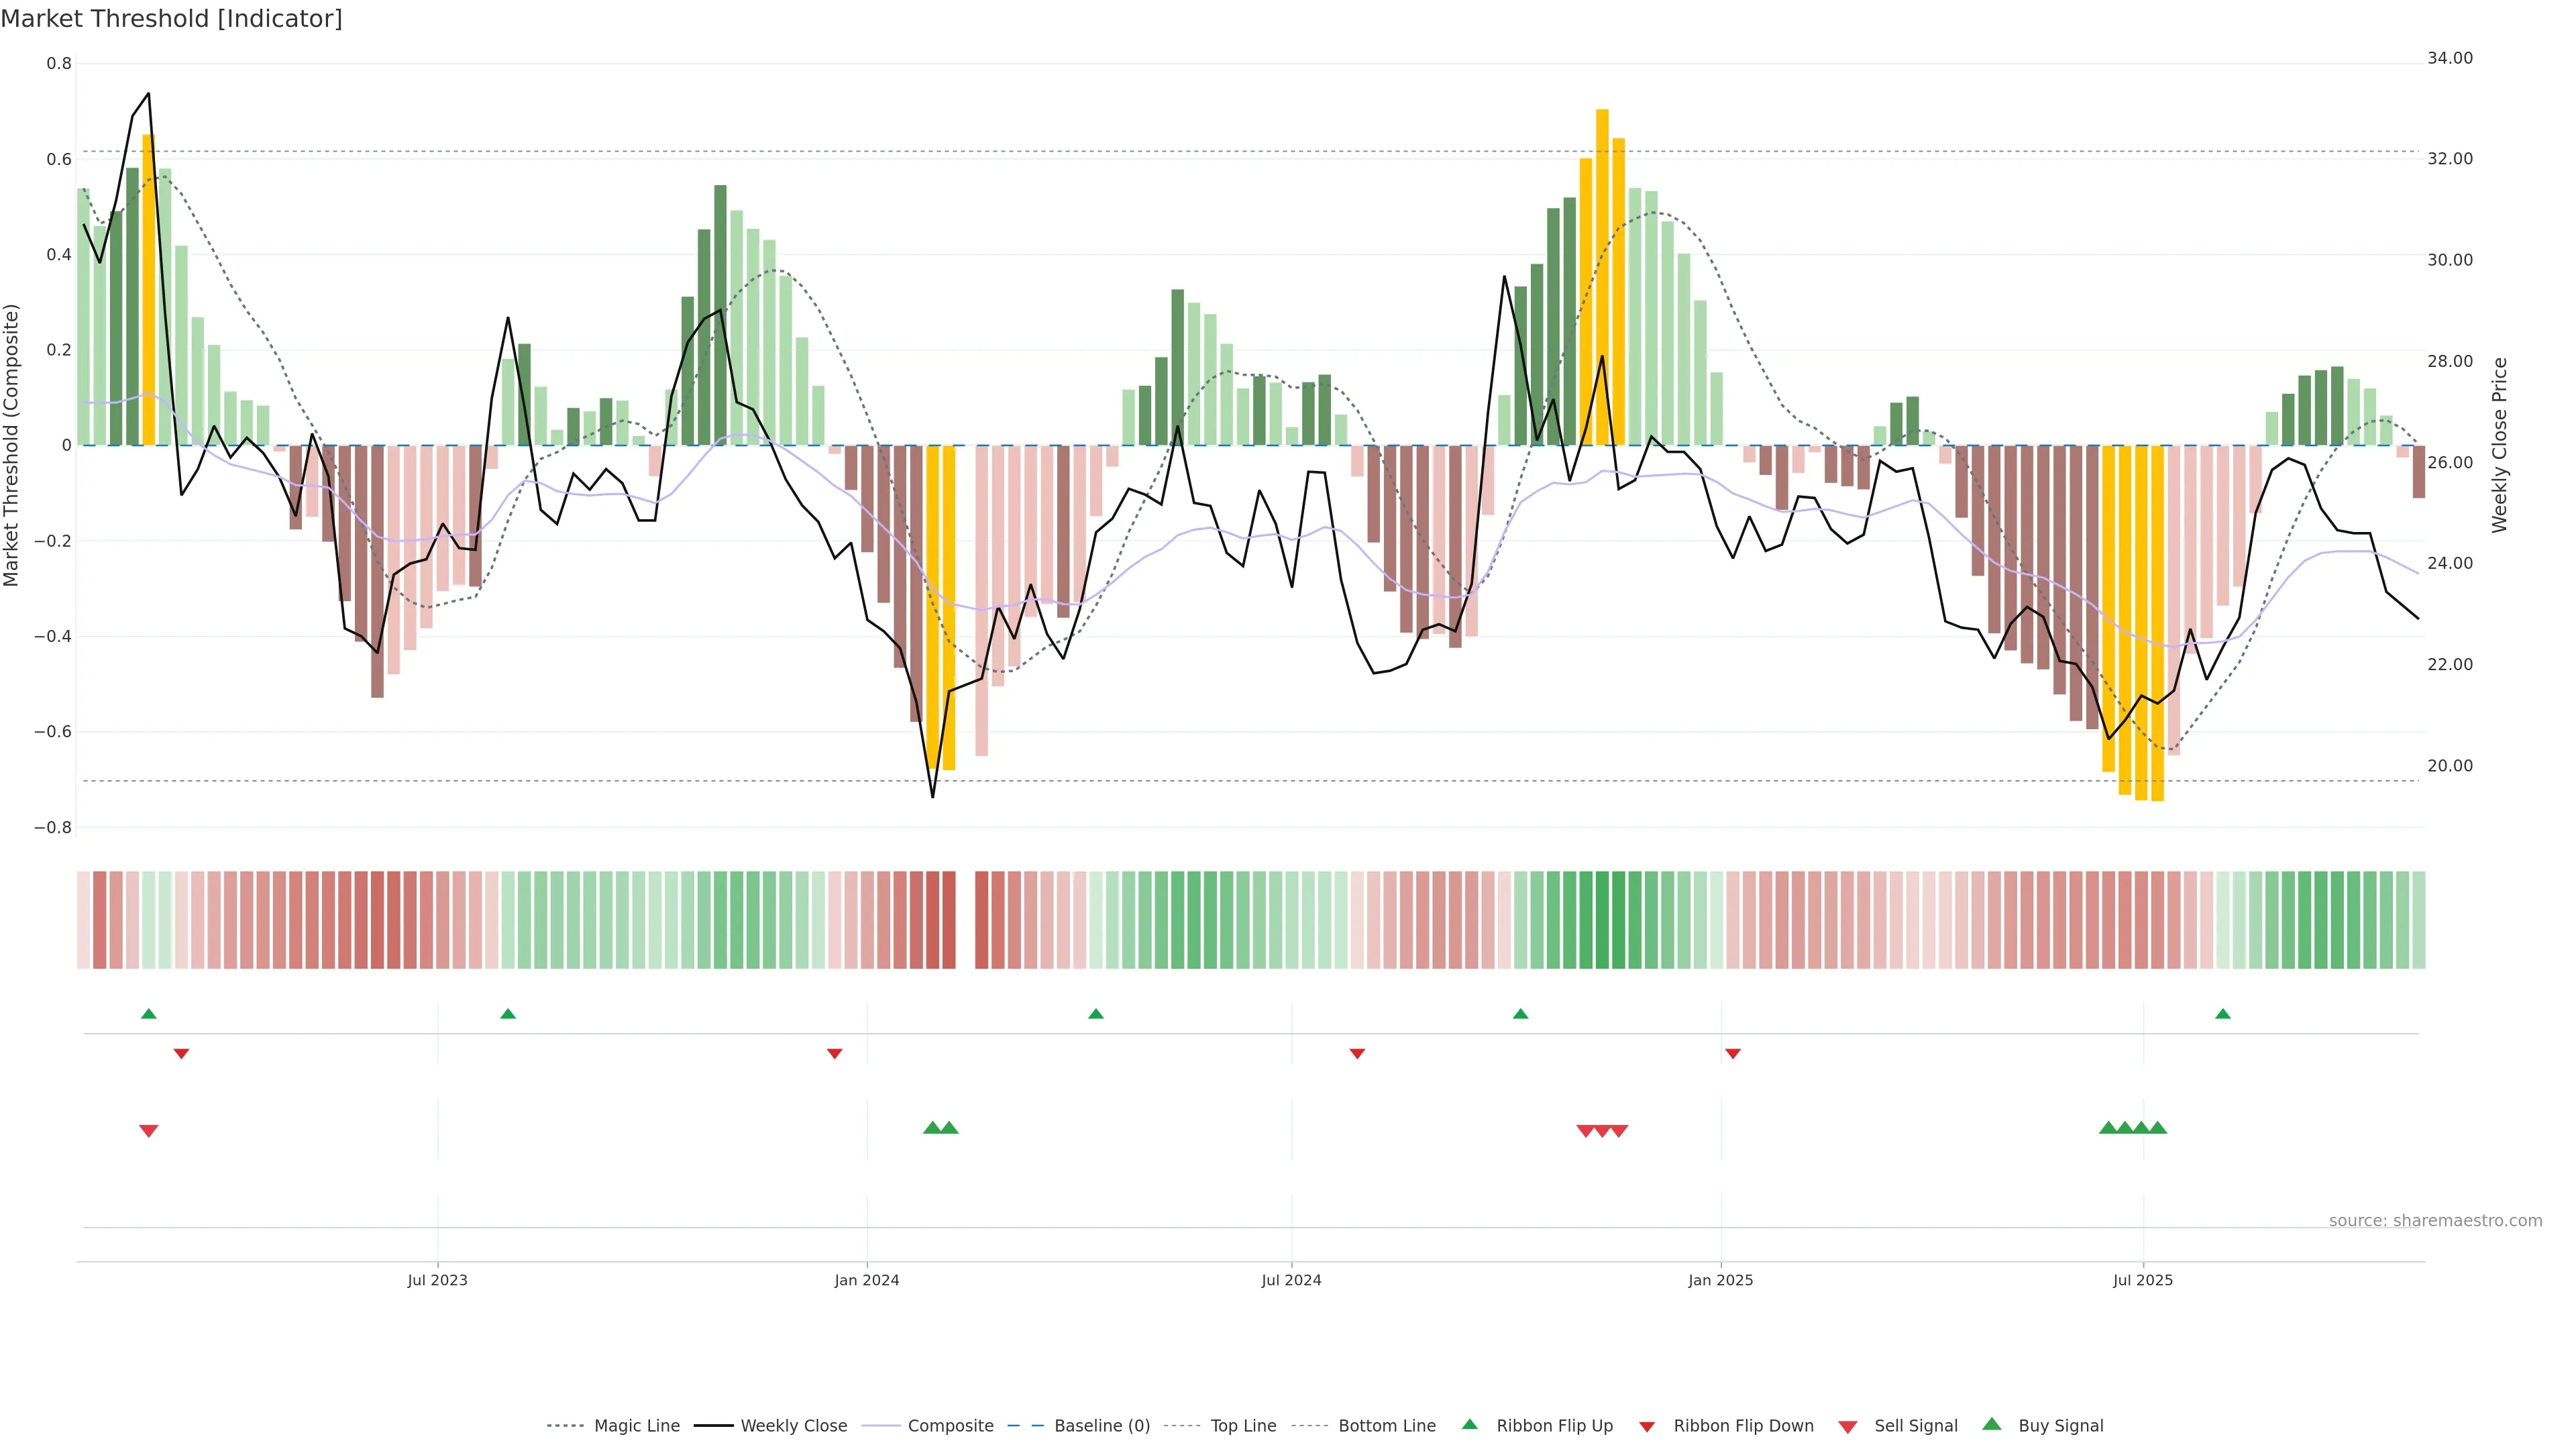Click the Ribbon Flip Up marker after Jul 2025
Viewport: 2576px width, 1449px height.
[x=2223, y=1014]
